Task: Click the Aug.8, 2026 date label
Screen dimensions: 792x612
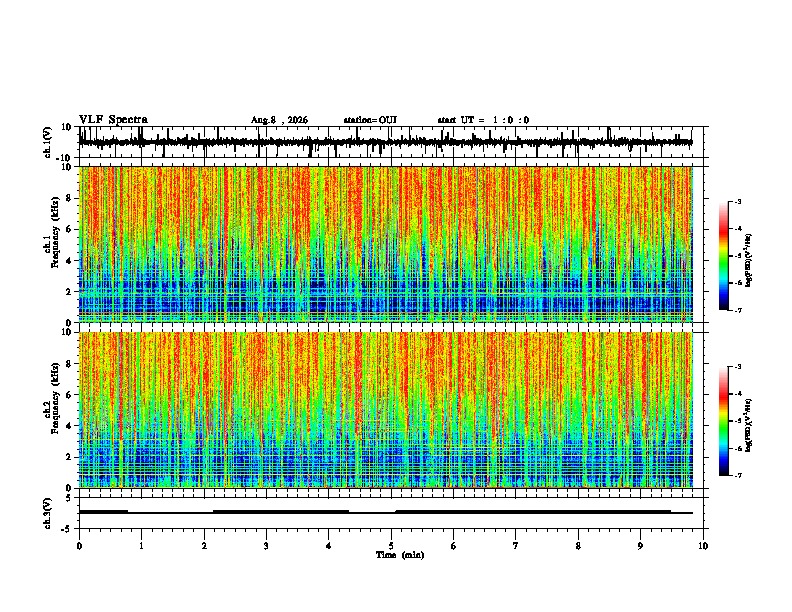Action: pos(279,120)
